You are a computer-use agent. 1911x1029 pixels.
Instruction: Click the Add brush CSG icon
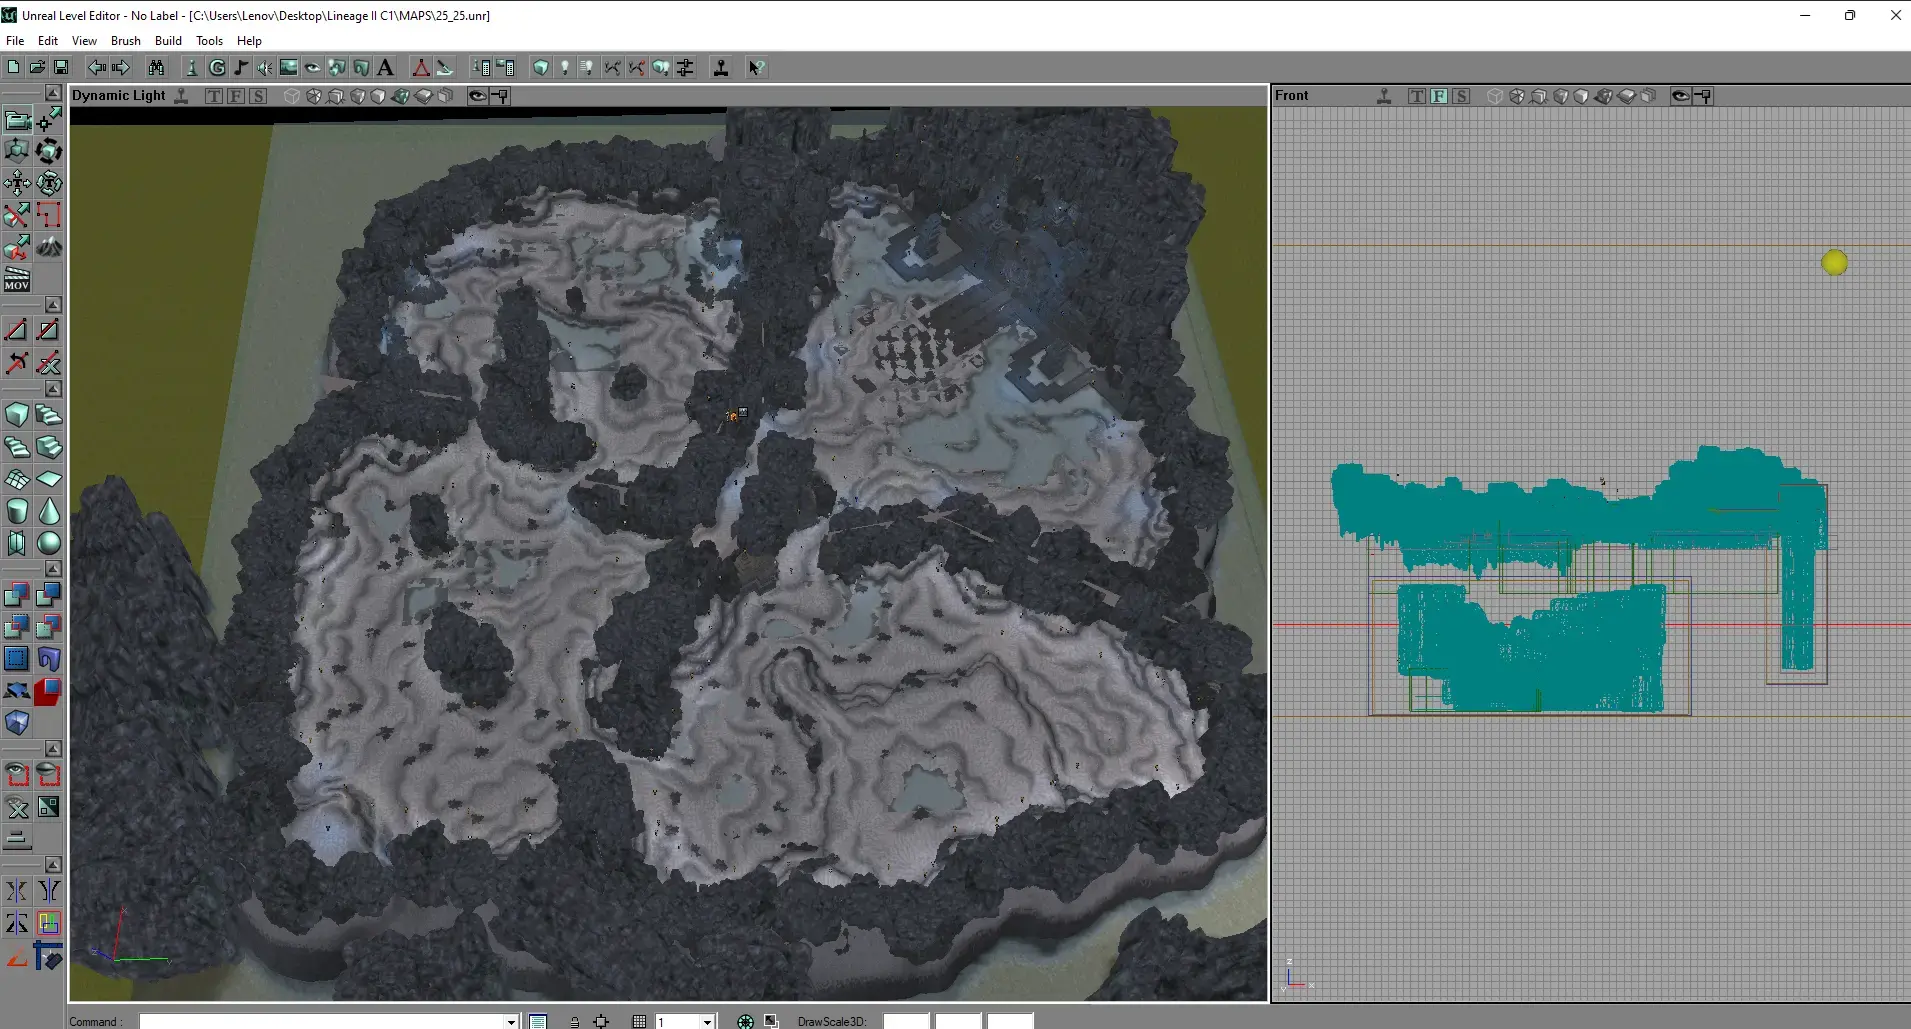tap(17, 596)
